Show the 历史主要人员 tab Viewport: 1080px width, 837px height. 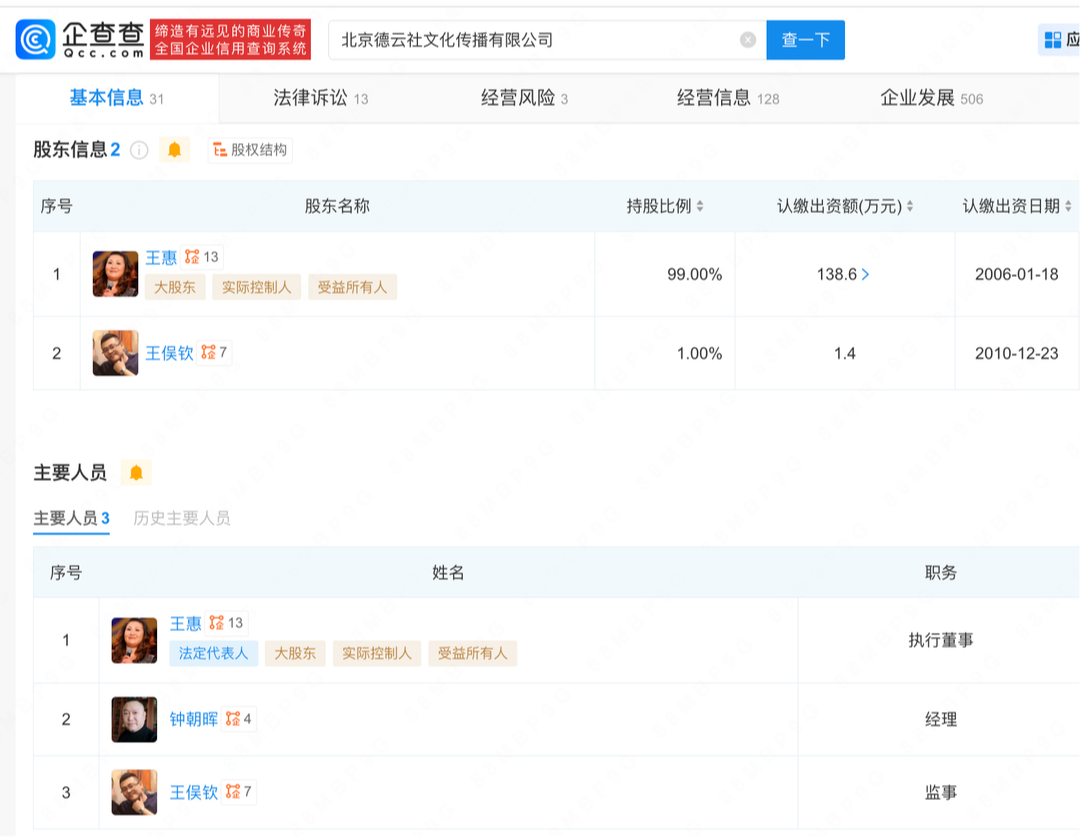click(182, 518)
